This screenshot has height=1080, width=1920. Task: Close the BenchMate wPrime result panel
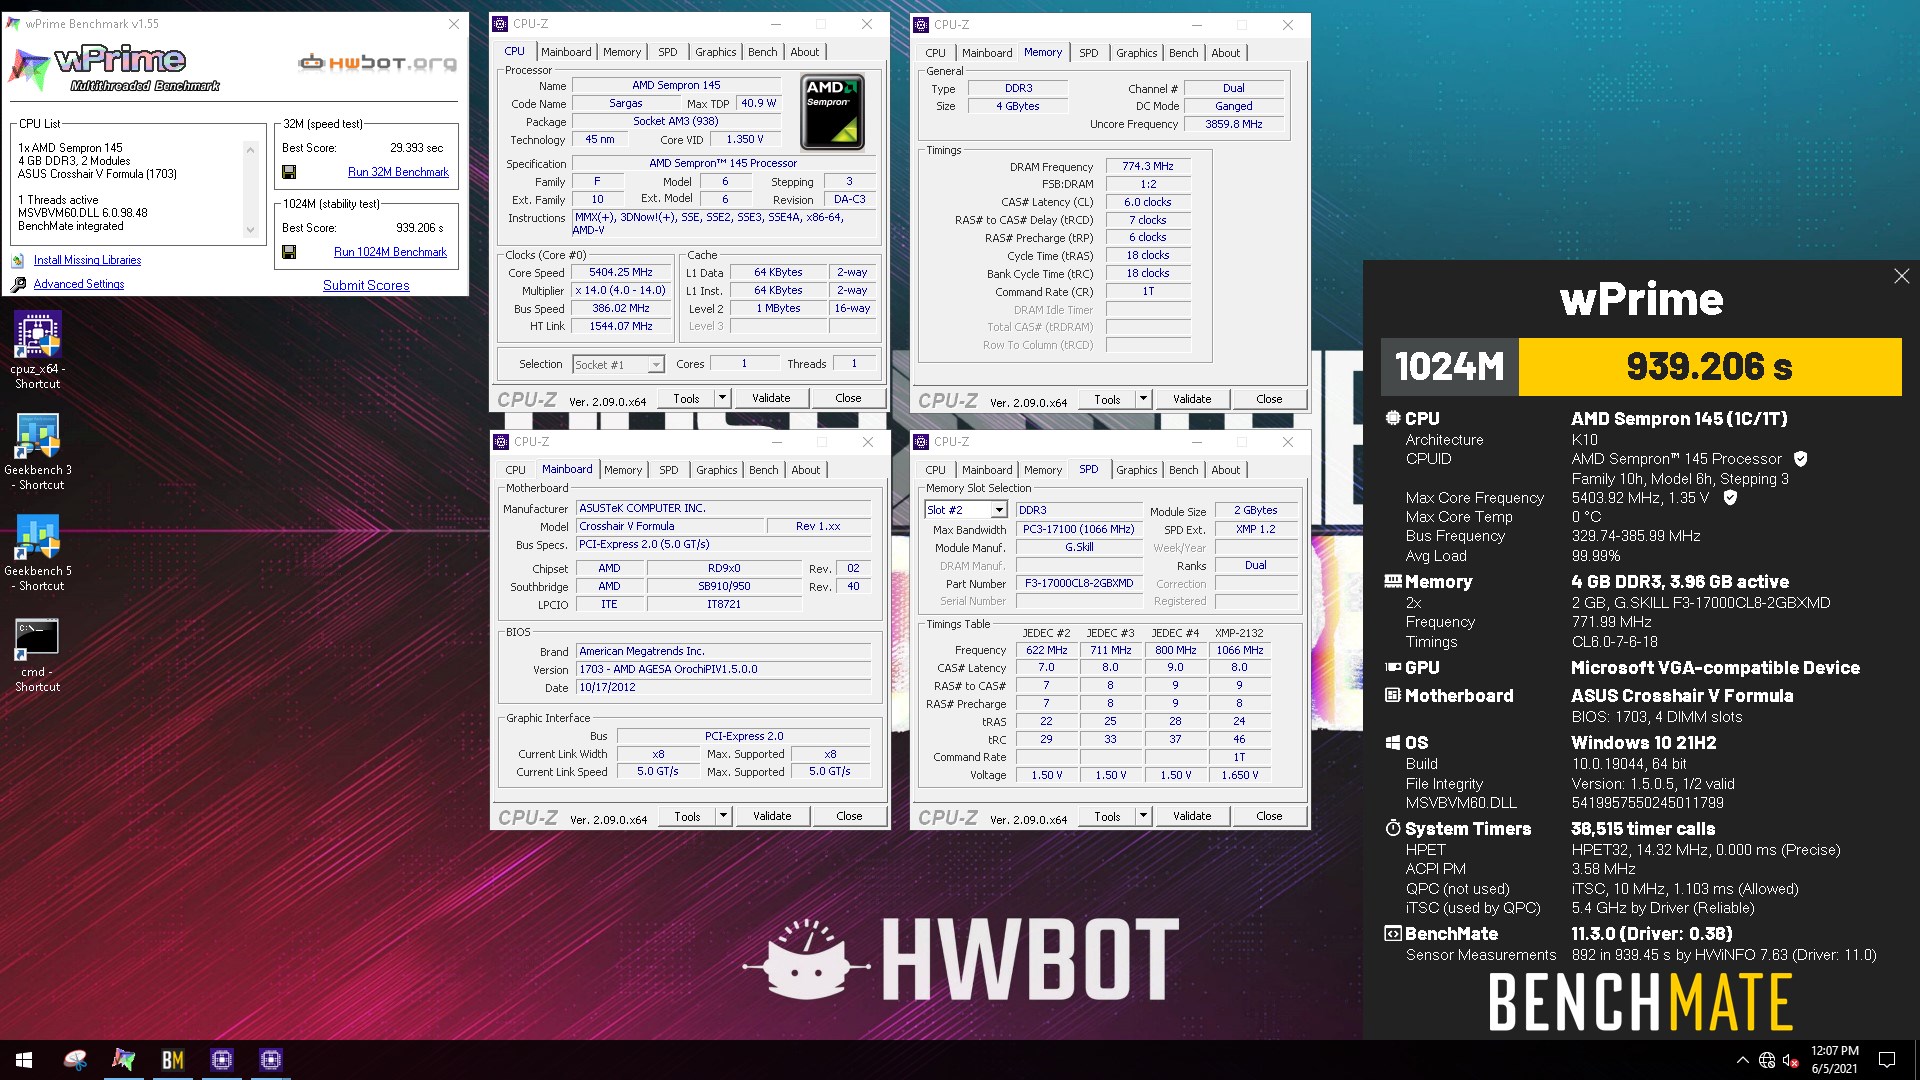pyautogui.click(x=1901, y=276)
